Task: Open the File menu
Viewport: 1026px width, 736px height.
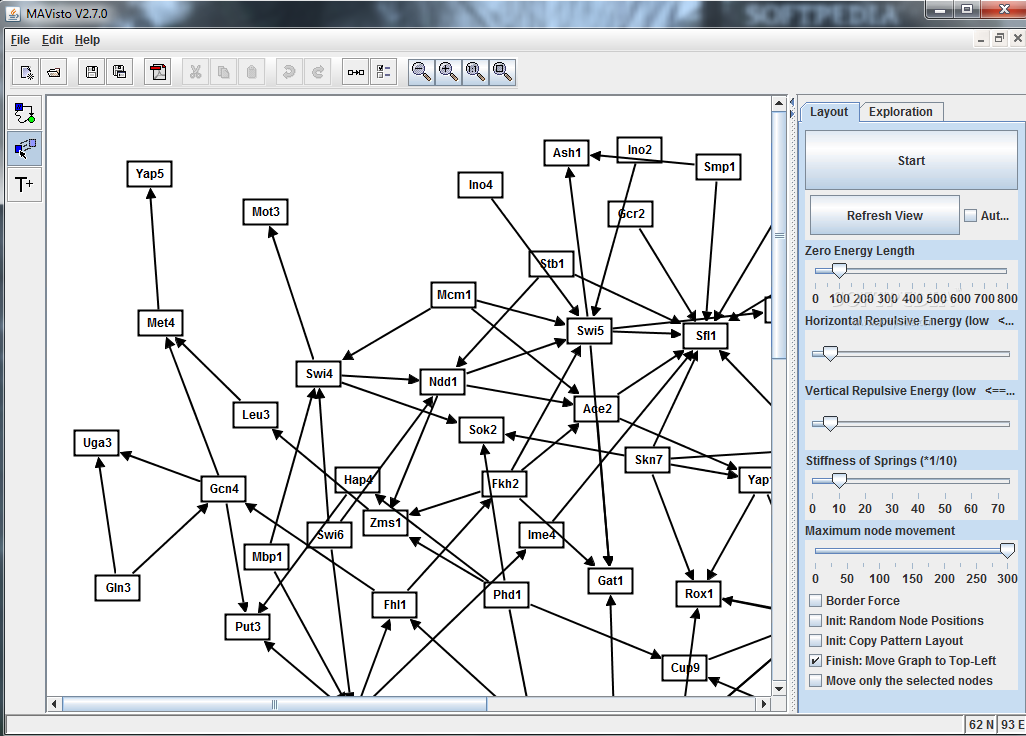Action: click(x=20, y=40)
